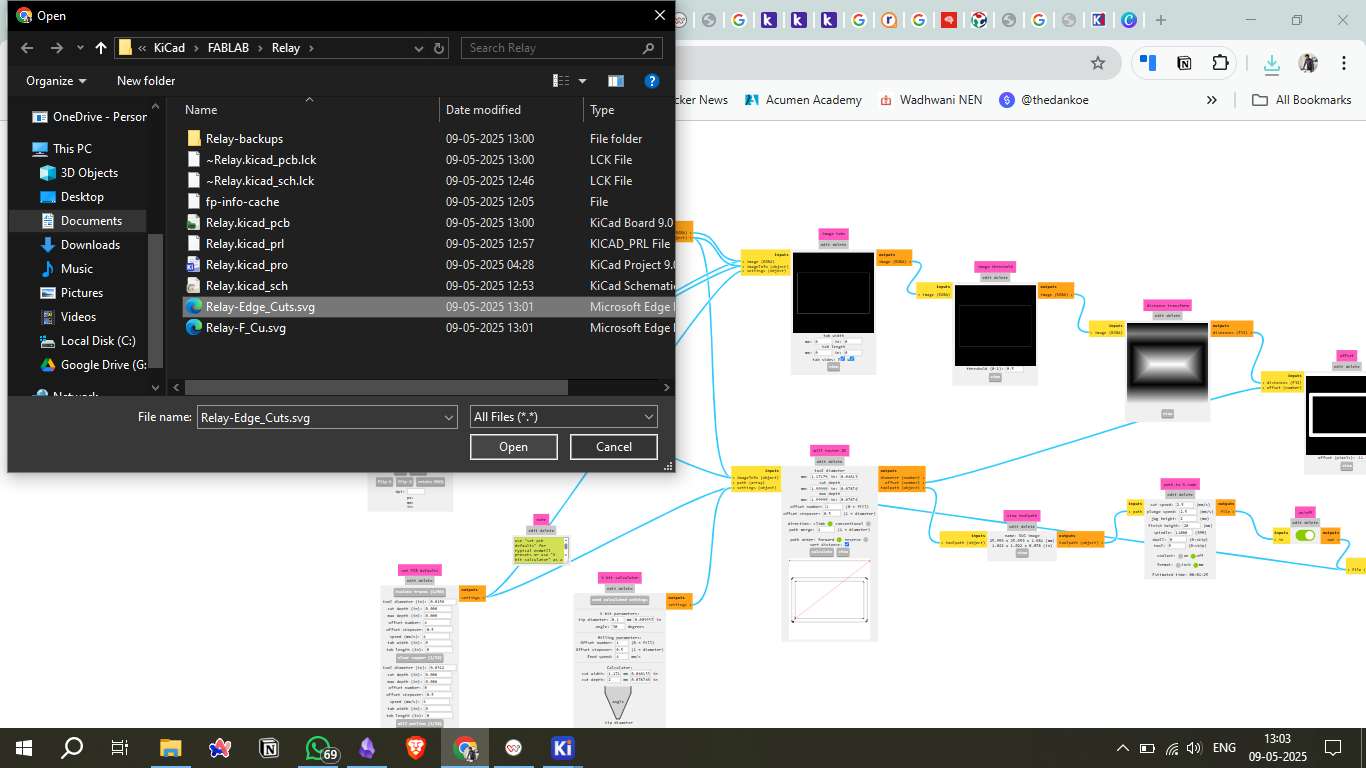Sort files by Date modified column
Screen dimensions: 1366x768
510,110
